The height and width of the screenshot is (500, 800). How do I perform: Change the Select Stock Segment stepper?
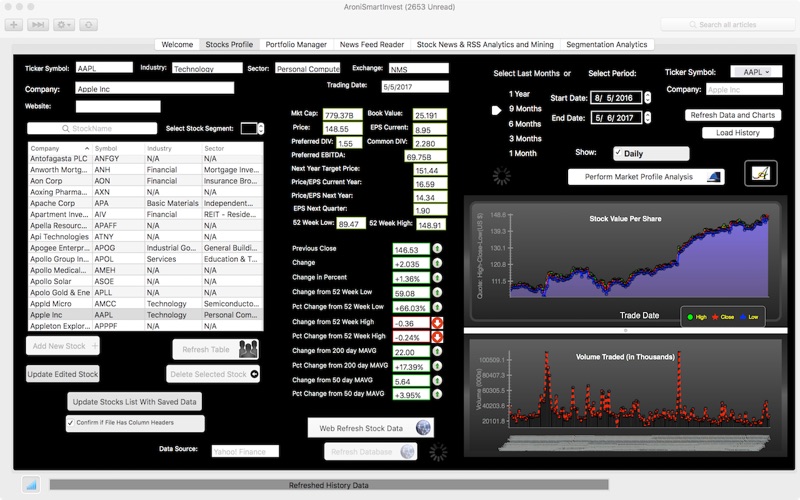point(261,128)
